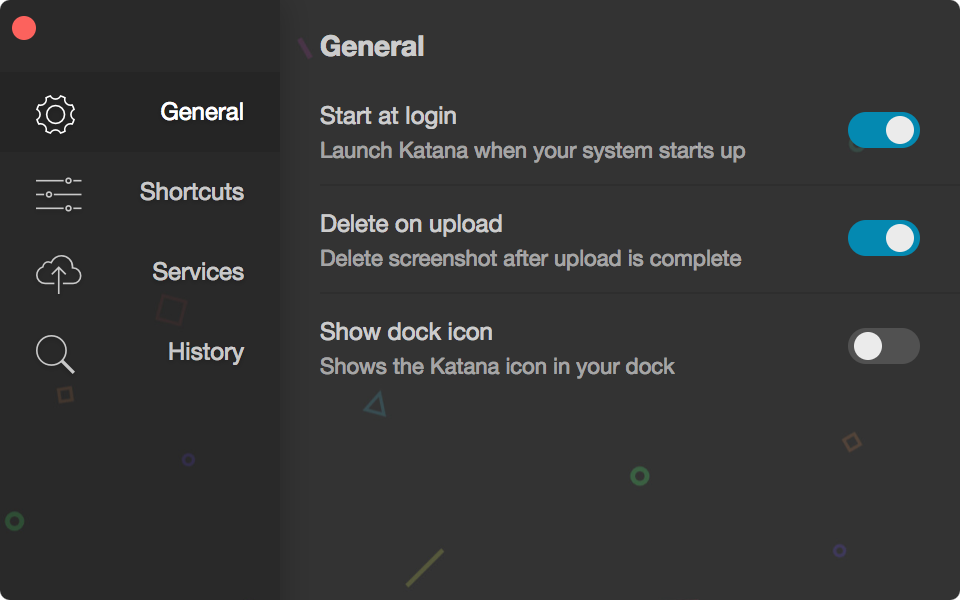Click the gear icon for General settings

tap(56, 114)
